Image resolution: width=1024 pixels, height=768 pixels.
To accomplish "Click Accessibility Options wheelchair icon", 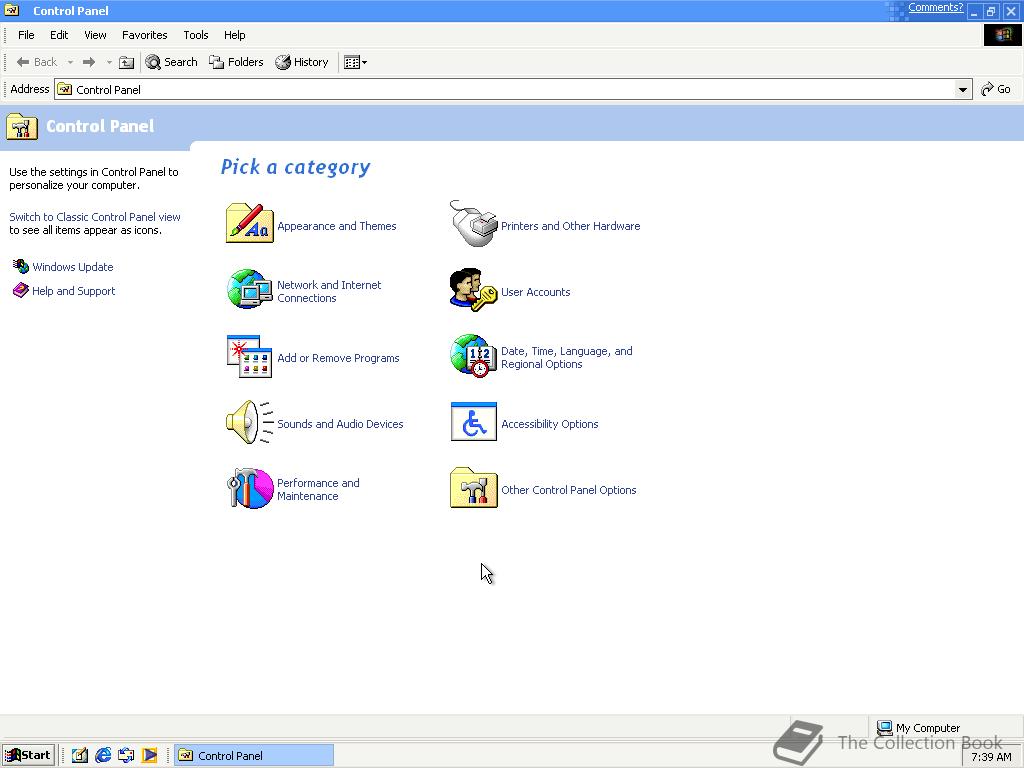I will 473,422.
